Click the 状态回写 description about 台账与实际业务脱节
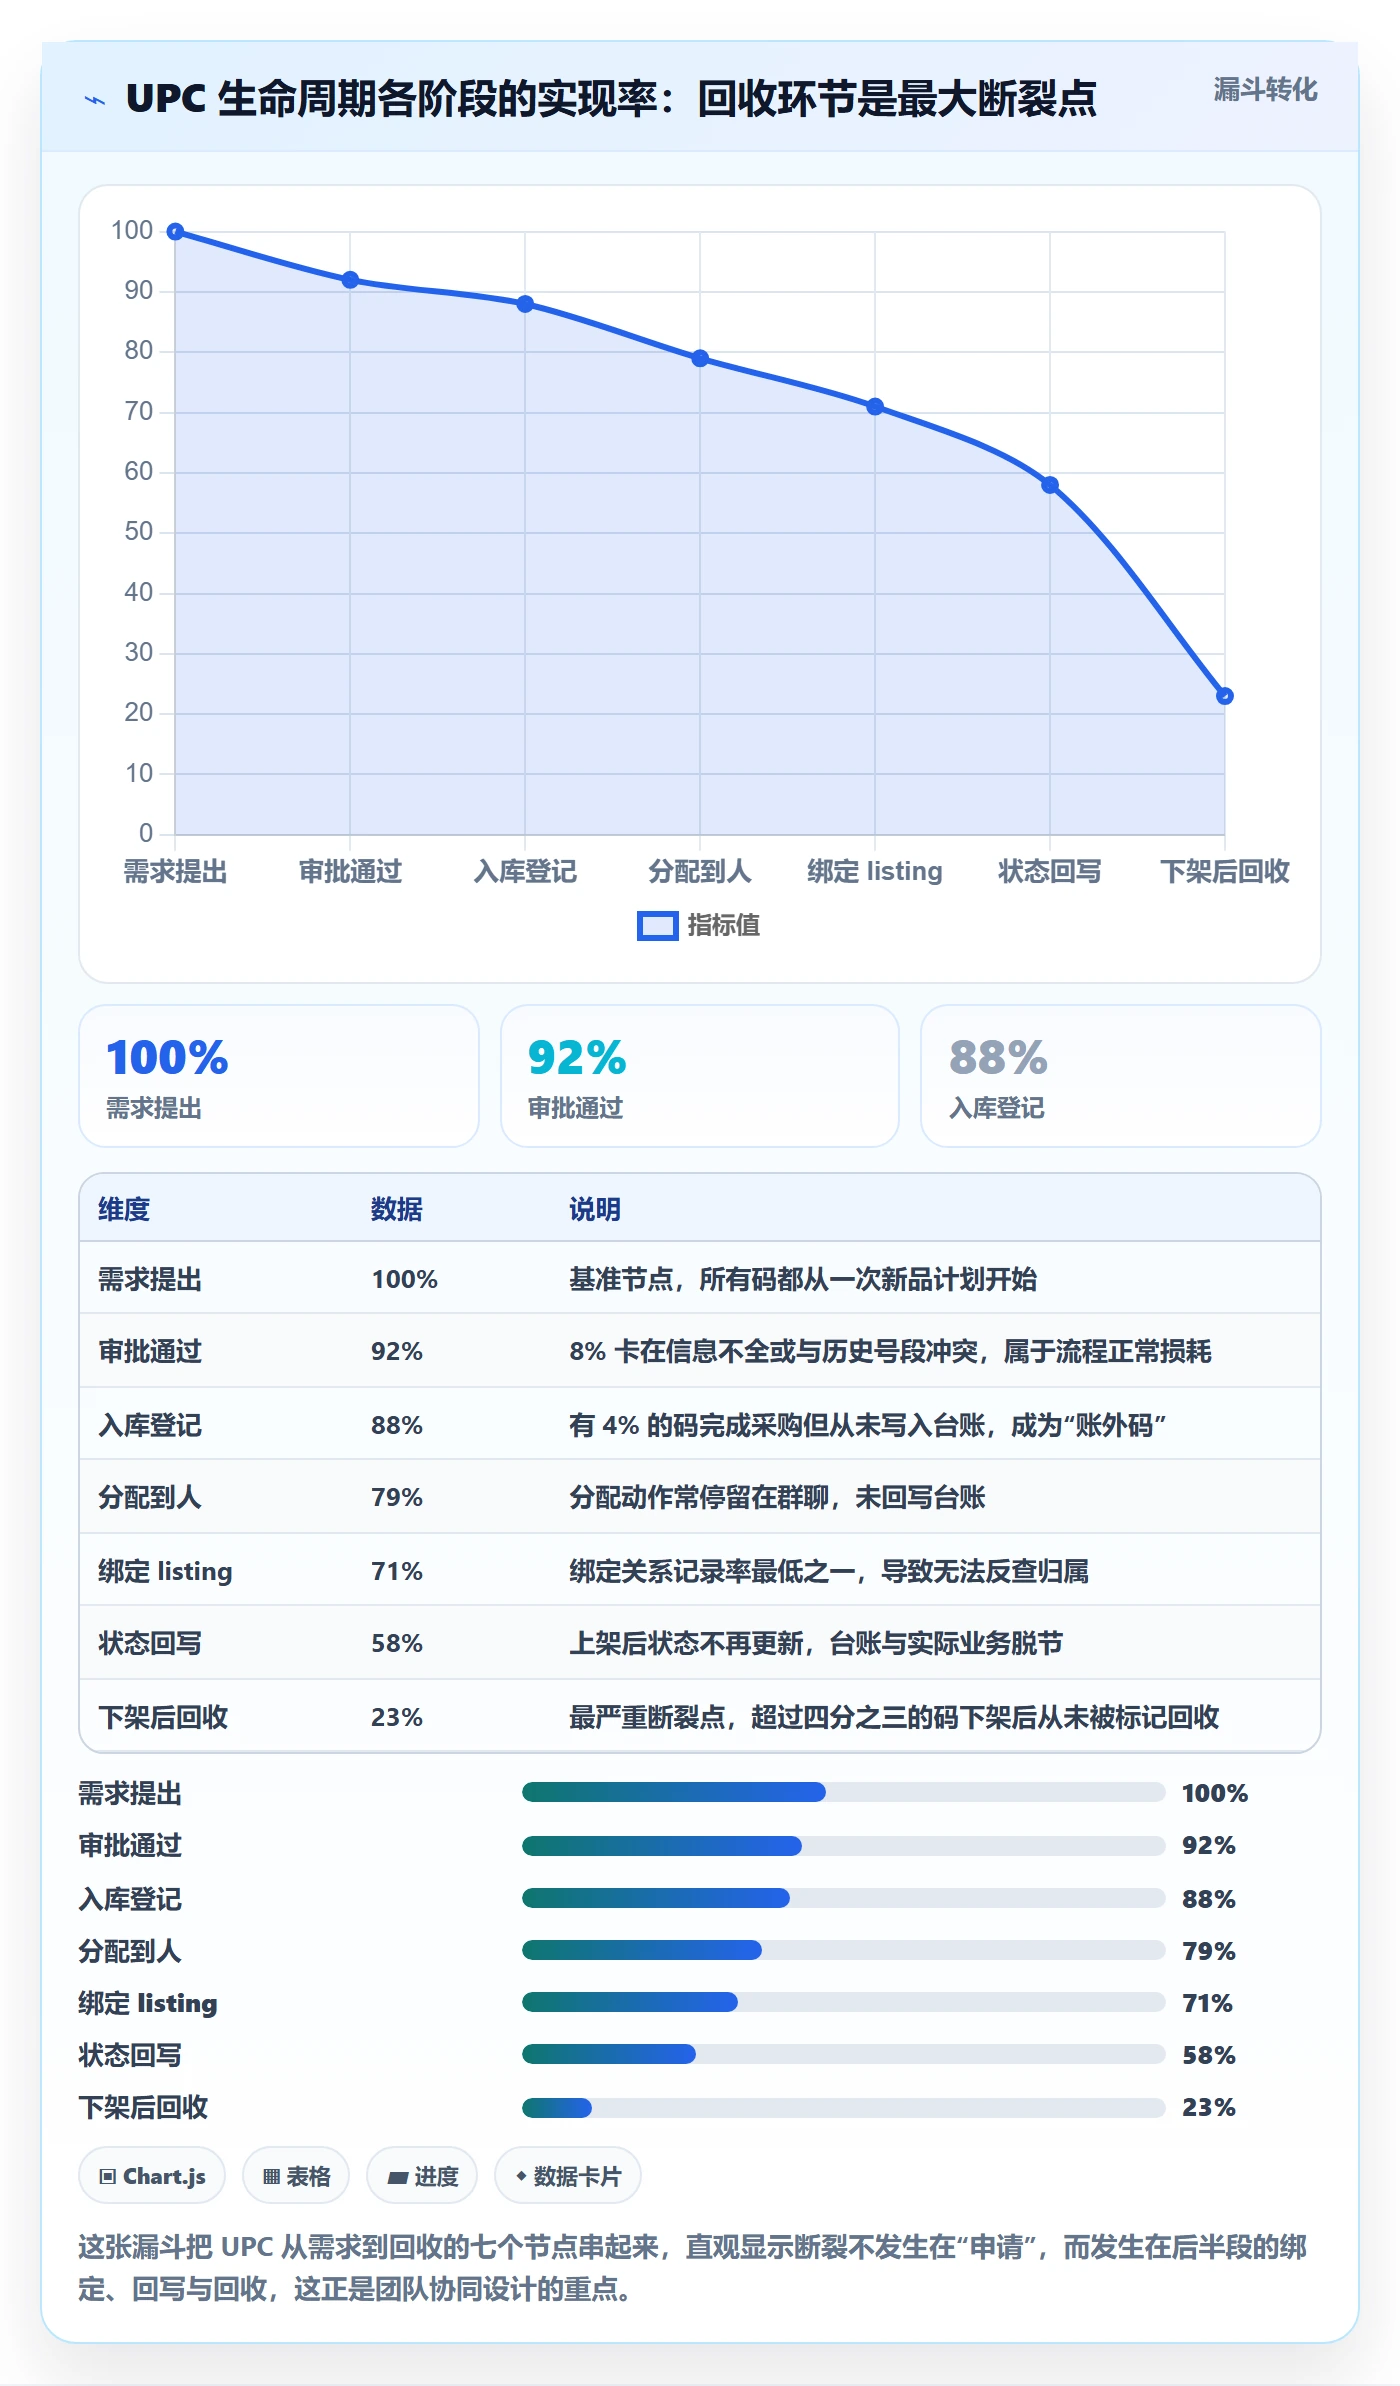Viewport: 1400px width, 2386px height. click(816, 1643)
